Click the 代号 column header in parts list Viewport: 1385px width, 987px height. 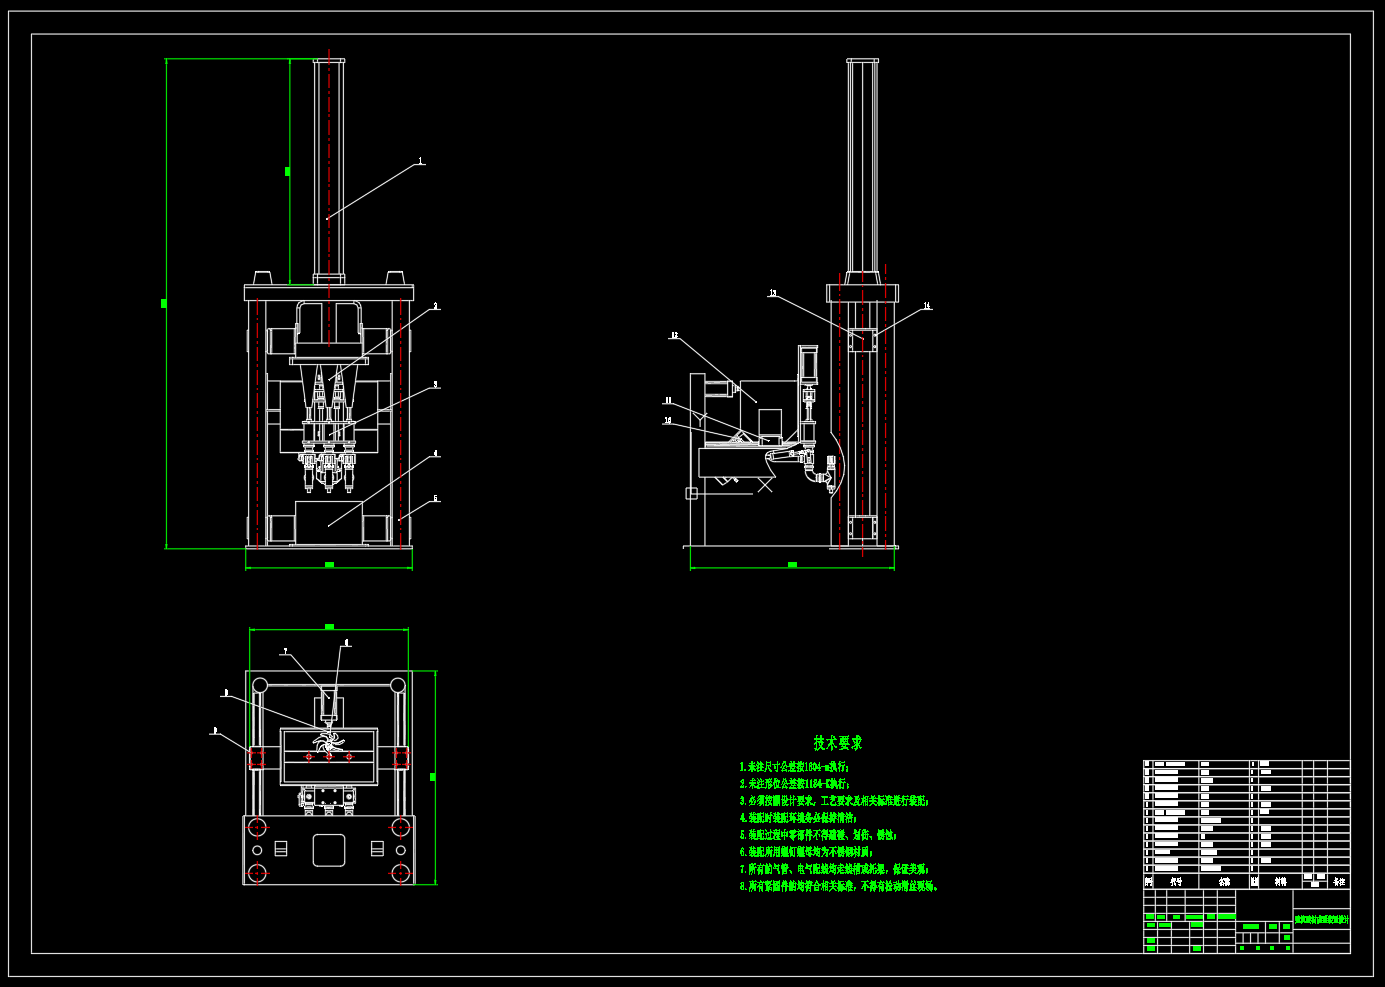pyautogui.click(x=1176, y=882)
